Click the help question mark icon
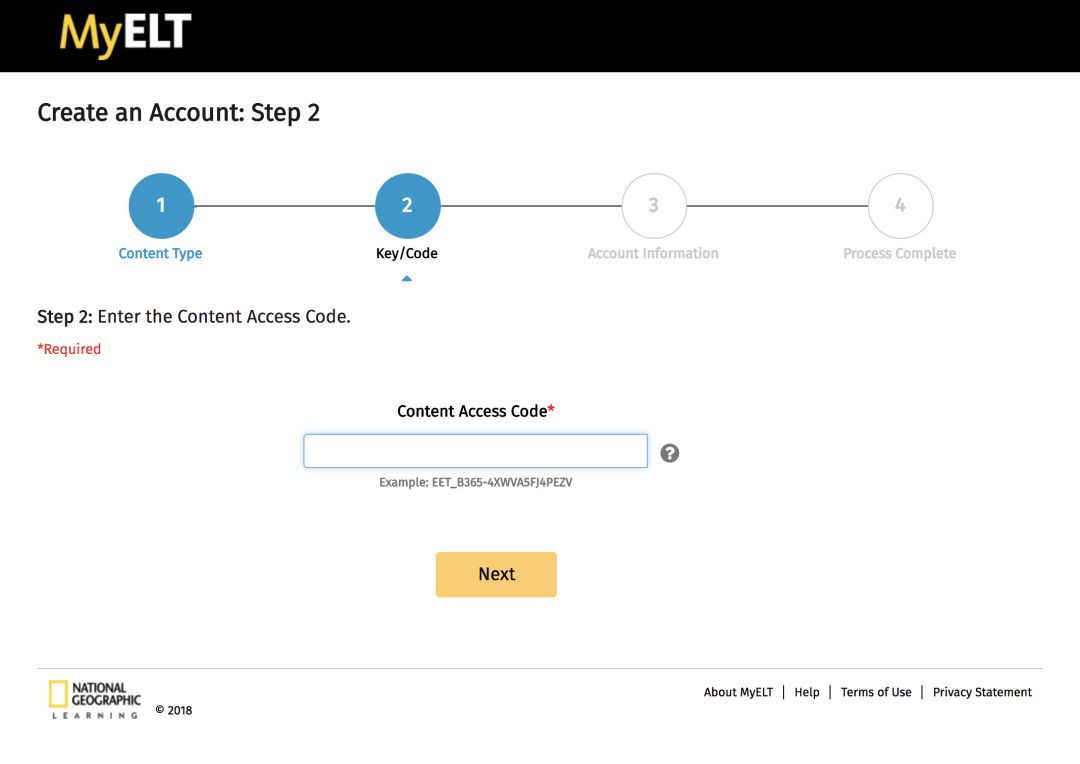This screenshot has width=1080, height=764. tap(669, 453)
